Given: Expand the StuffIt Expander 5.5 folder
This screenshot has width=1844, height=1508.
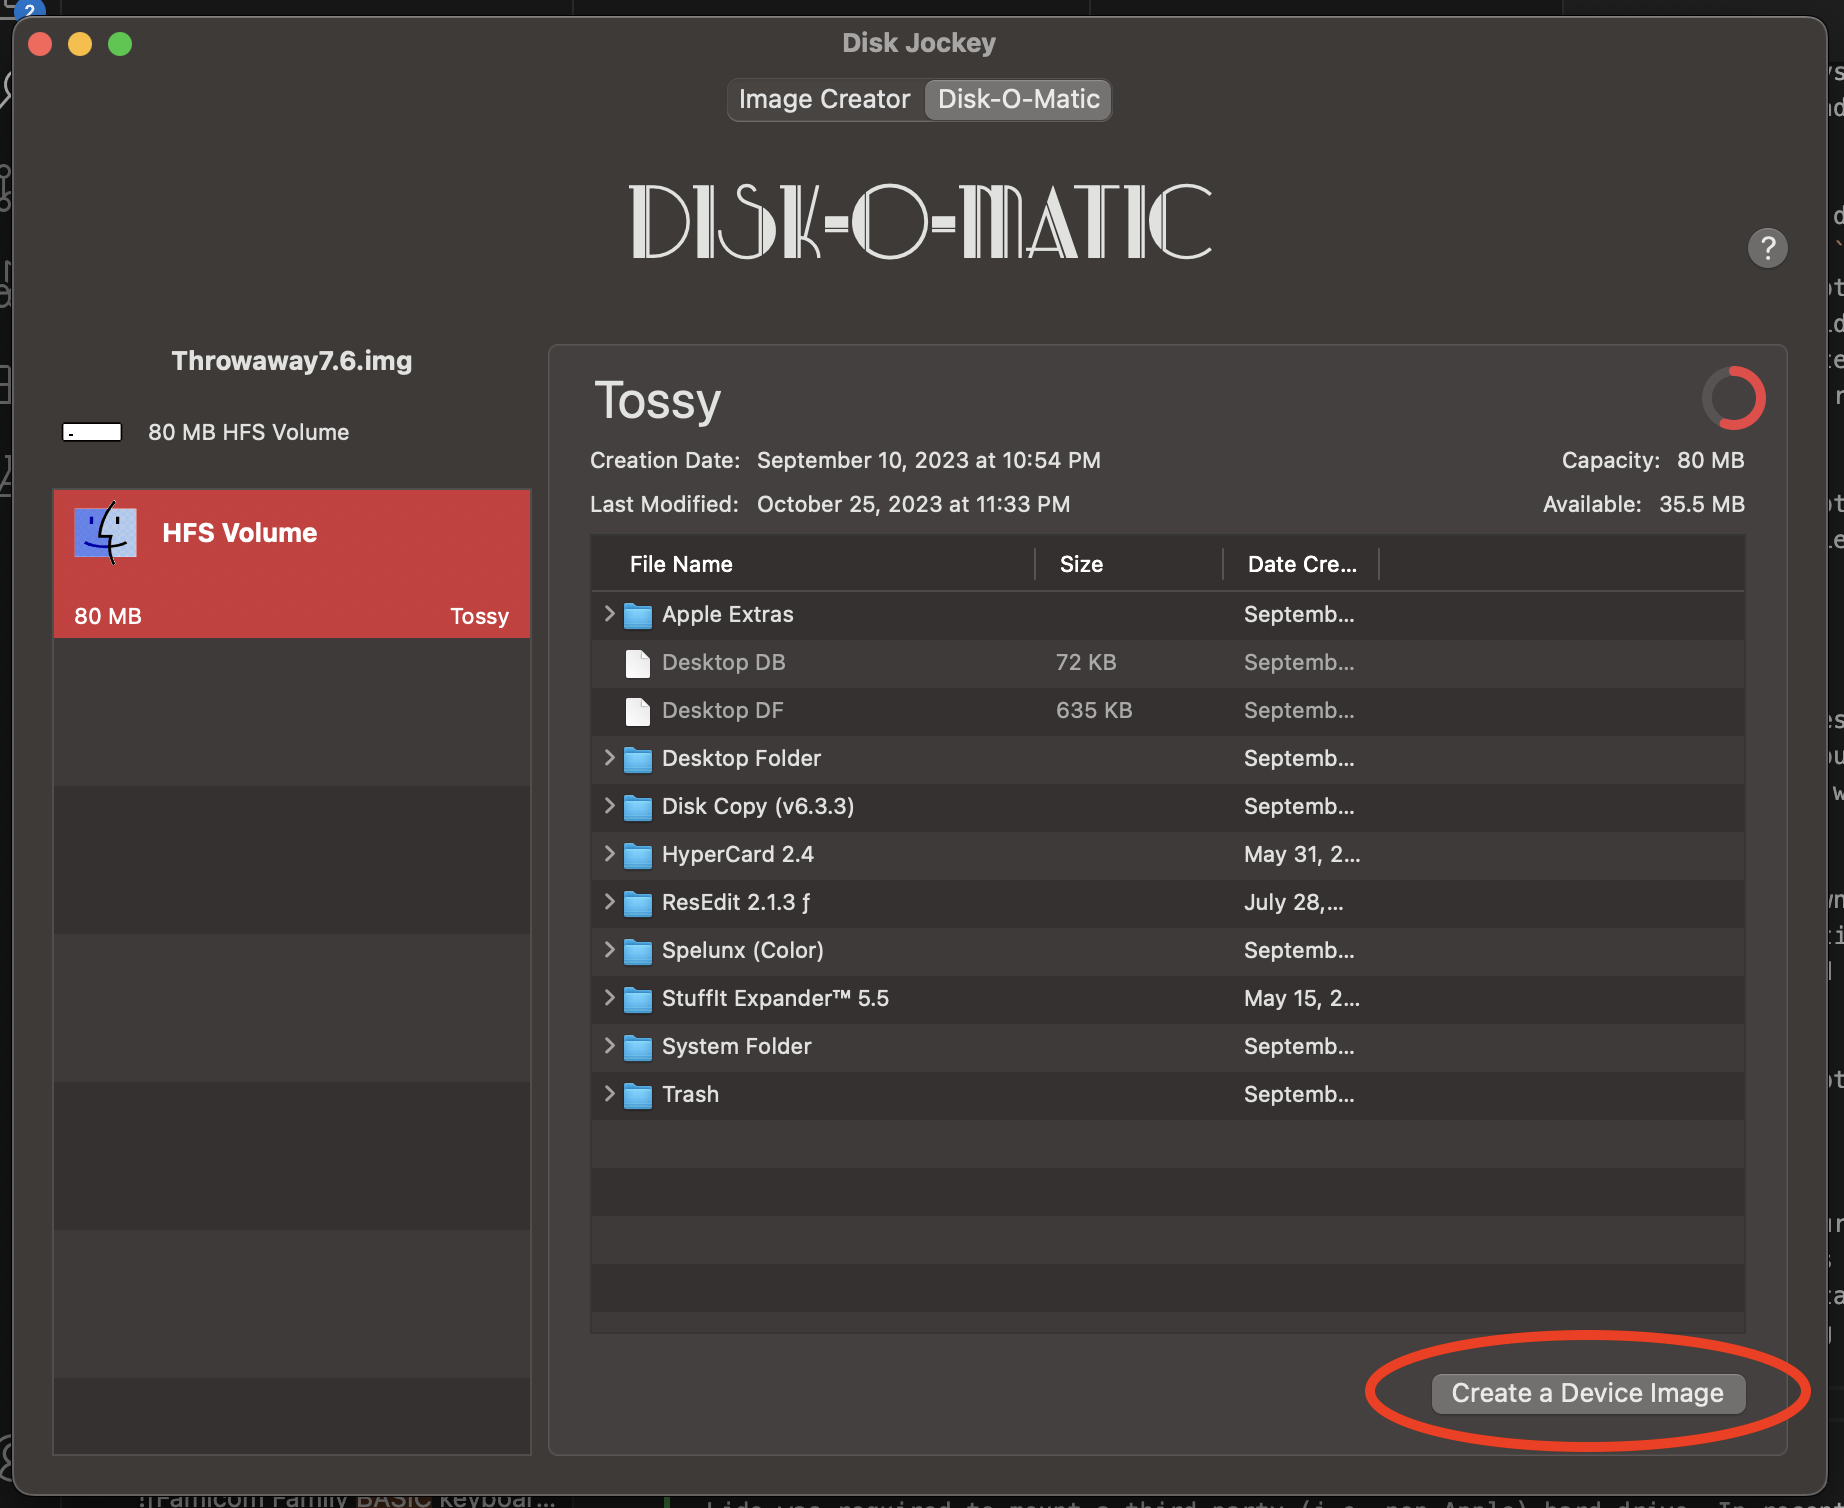Looking at the screenshot, I should (609, 998).
